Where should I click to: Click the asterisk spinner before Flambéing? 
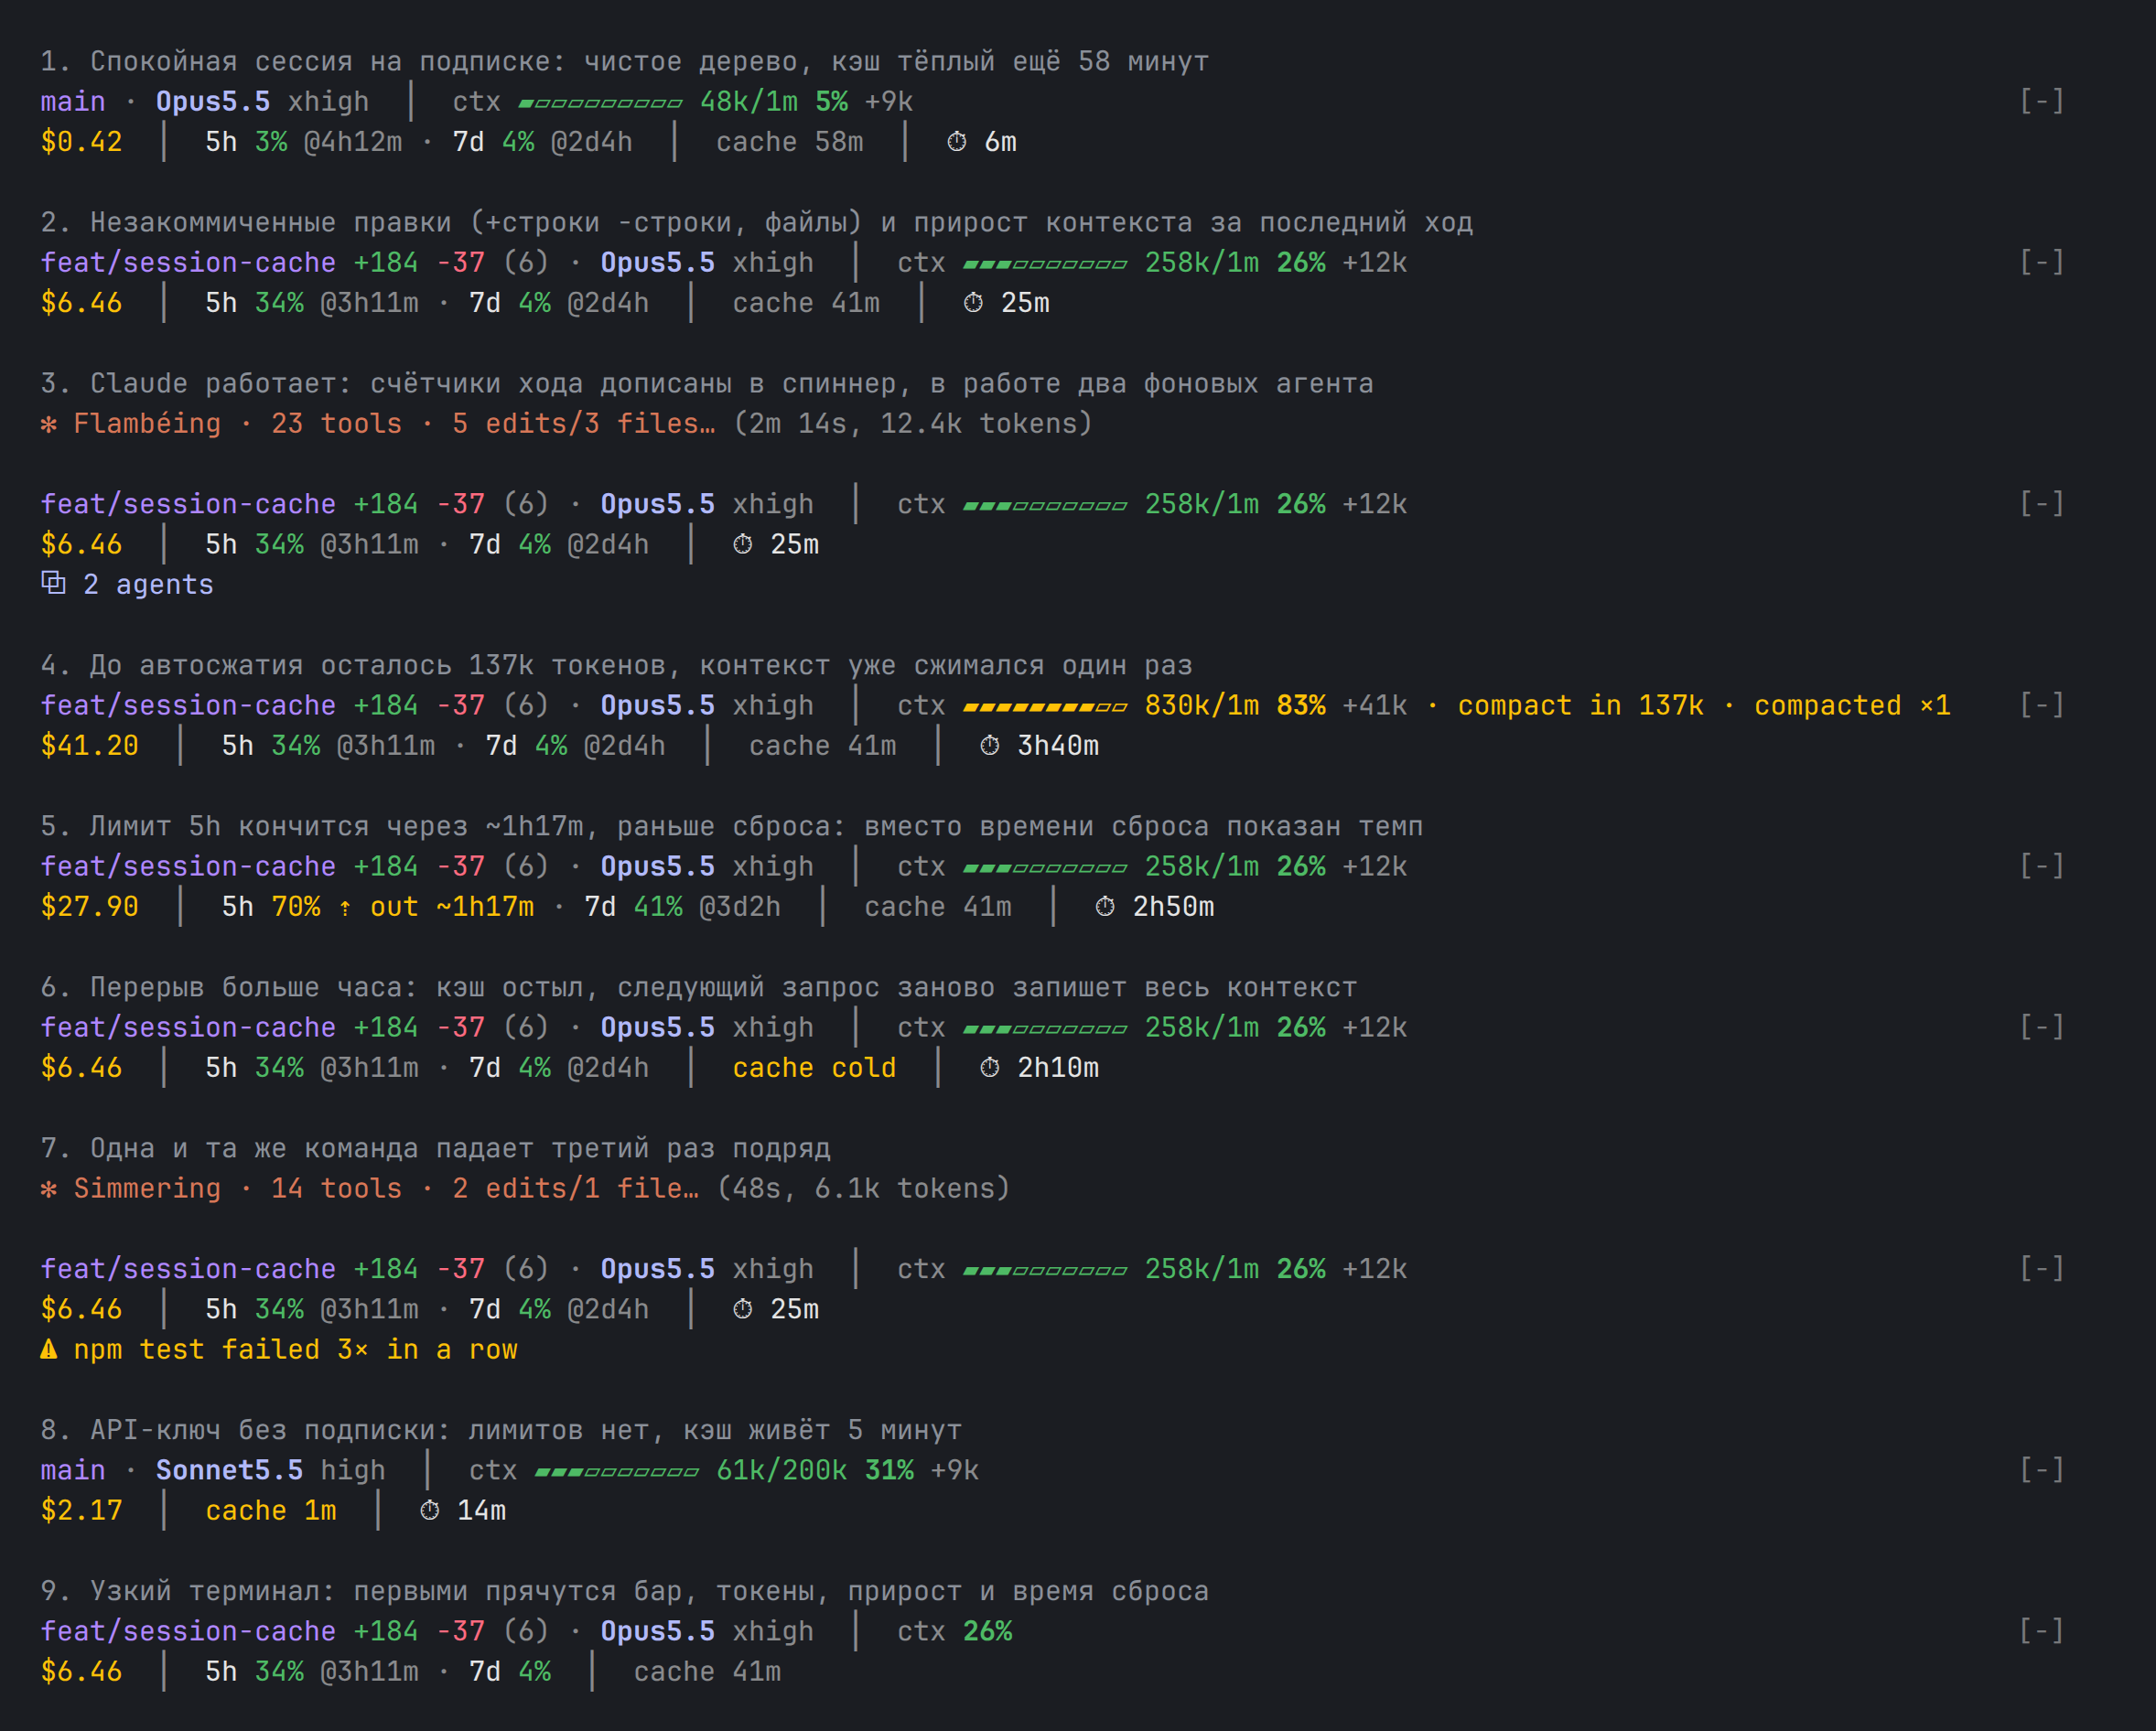tap(49, 425)
